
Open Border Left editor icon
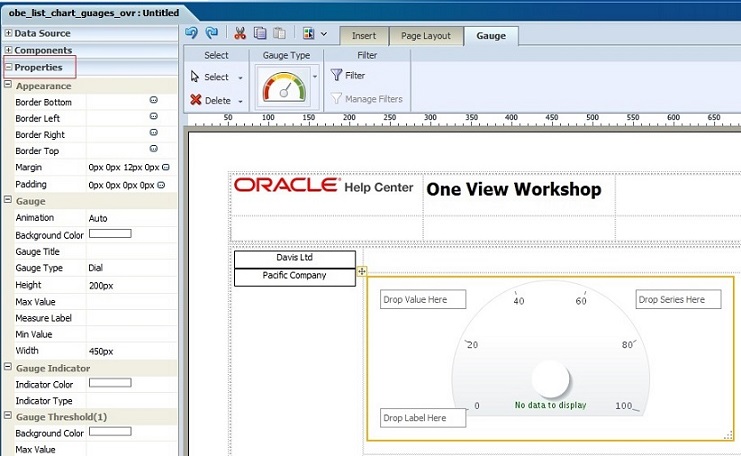154,116
